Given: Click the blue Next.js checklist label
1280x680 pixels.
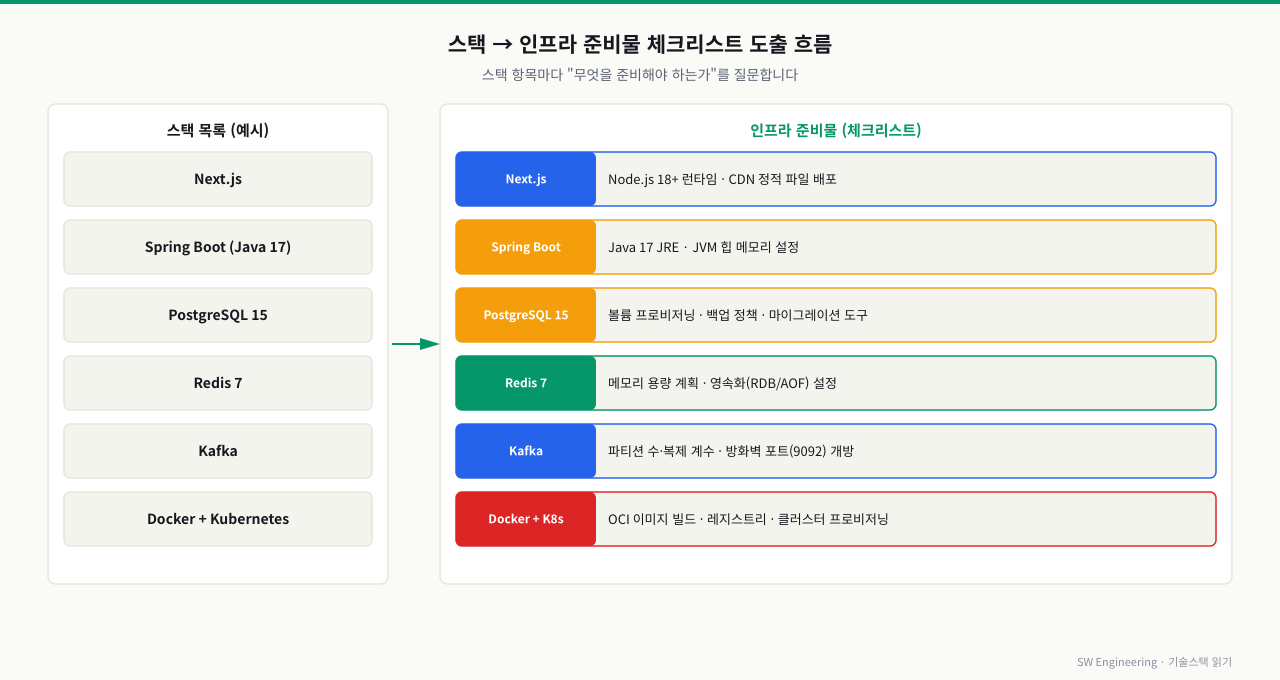Looking at the screenshot, I should [526, 179].
